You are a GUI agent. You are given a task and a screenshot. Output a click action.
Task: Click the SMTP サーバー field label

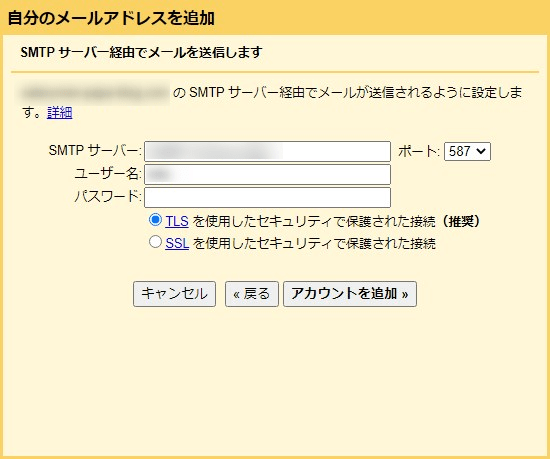pos(95,151)
